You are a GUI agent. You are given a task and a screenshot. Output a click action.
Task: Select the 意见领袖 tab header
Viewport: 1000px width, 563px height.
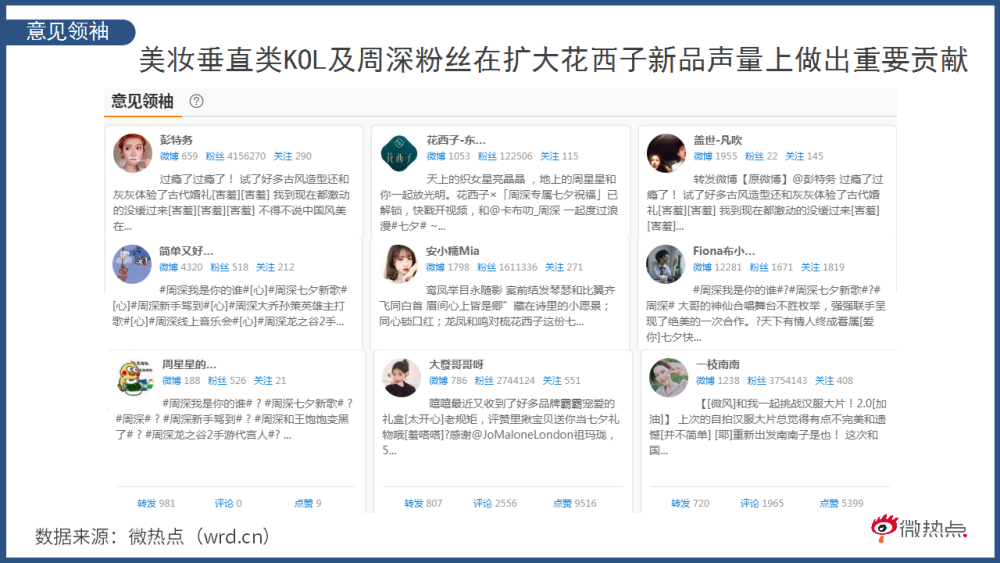click(142, 101)
